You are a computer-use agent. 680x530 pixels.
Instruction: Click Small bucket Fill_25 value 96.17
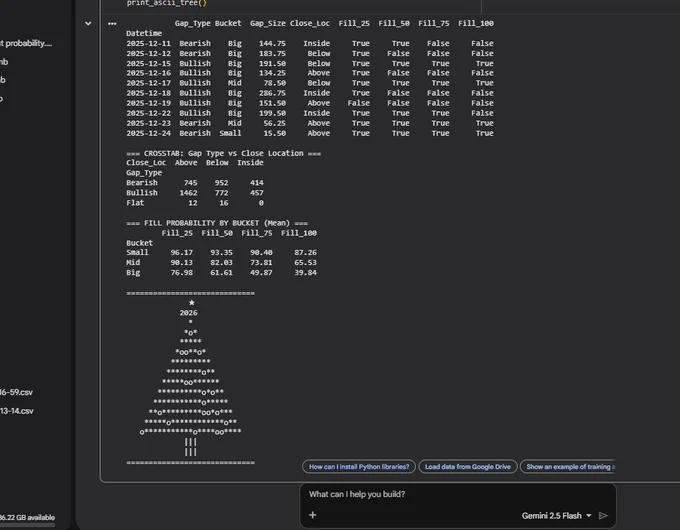point(181,252)
